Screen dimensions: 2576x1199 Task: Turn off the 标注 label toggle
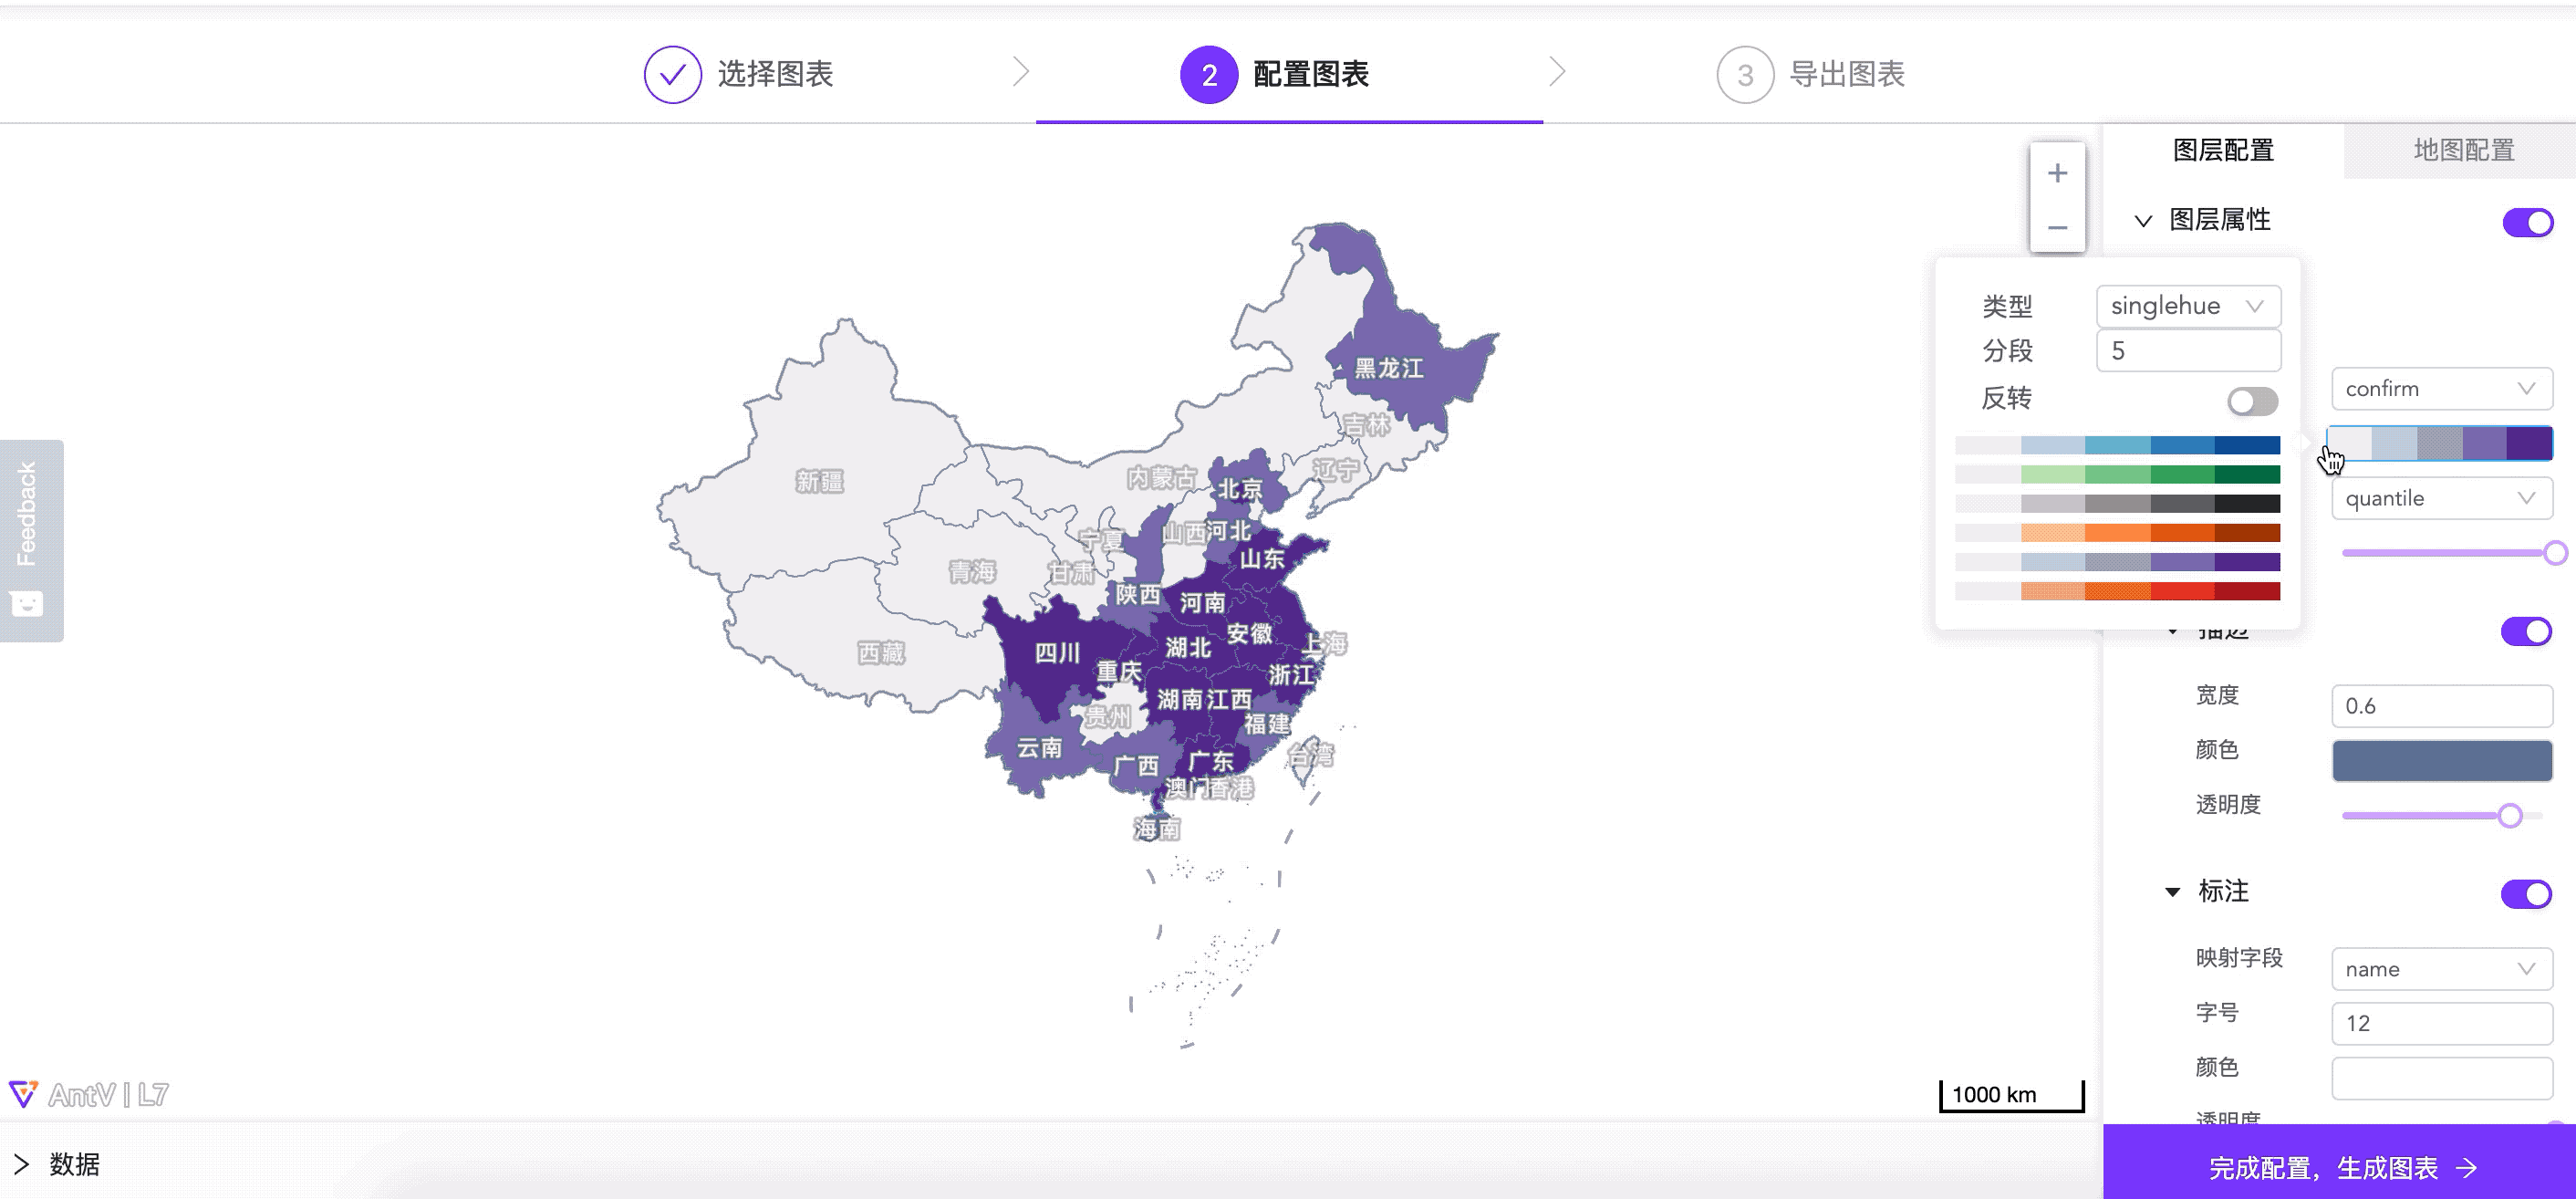[2525, 893]
